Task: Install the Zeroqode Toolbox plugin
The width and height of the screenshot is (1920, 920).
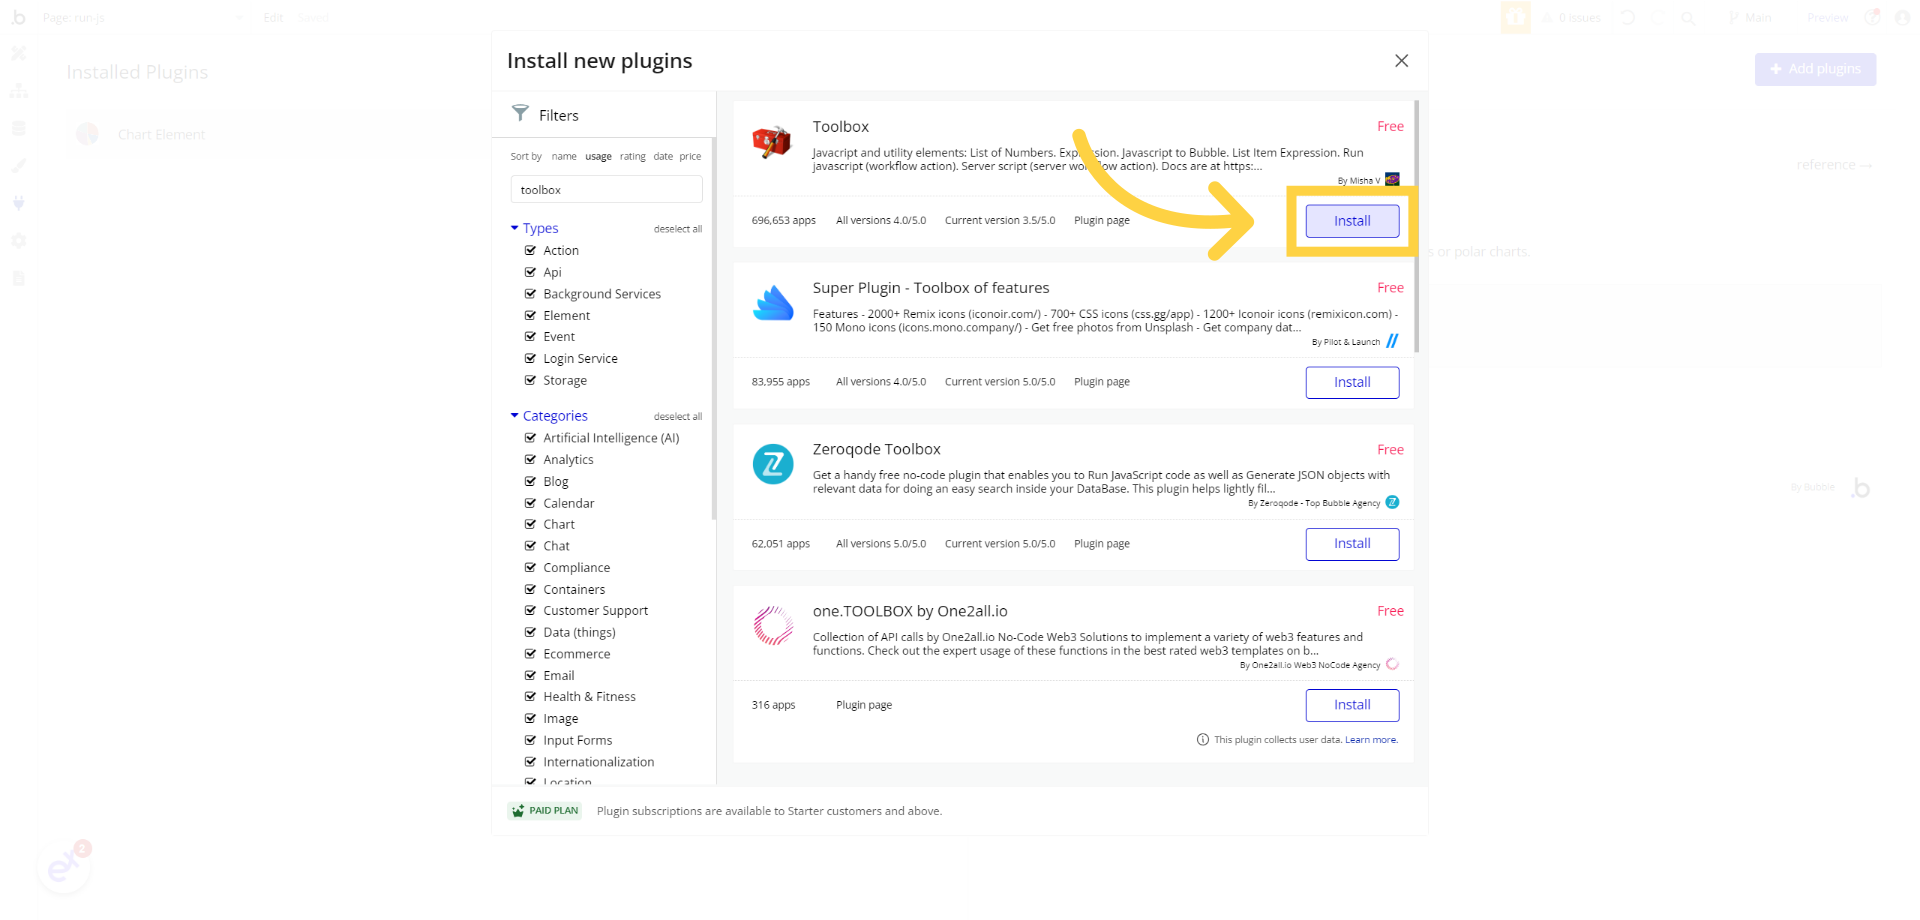Action: [x=1352, y=544]
